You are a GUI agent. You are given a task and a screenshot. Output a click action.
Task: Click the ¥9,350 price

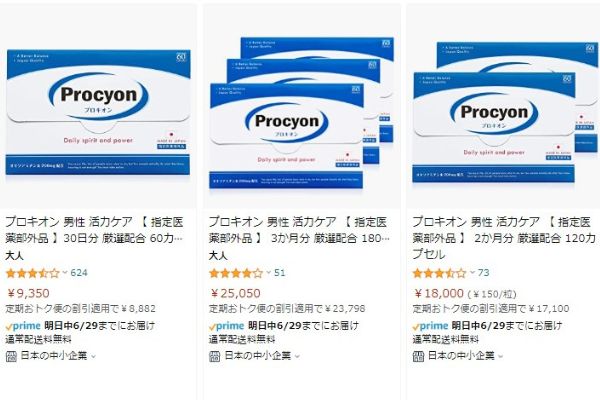28,294
